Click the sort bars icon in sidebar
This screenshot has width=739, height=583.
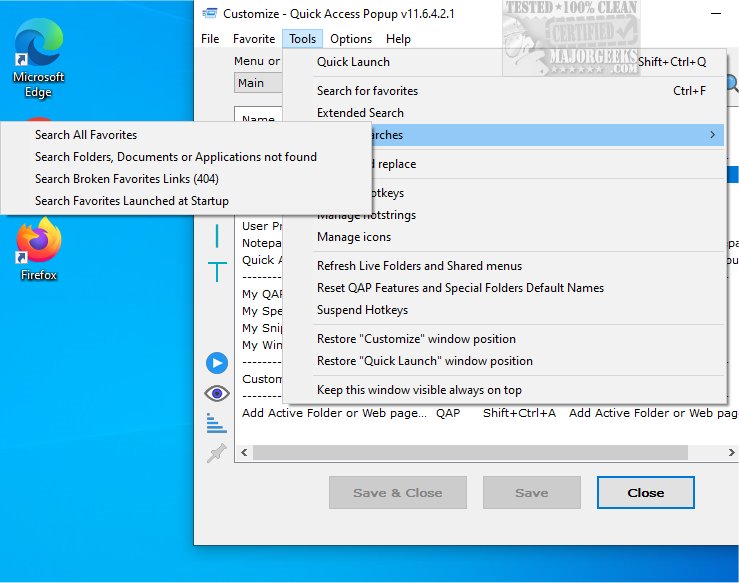pyautogui.click(x=217, y=423)
